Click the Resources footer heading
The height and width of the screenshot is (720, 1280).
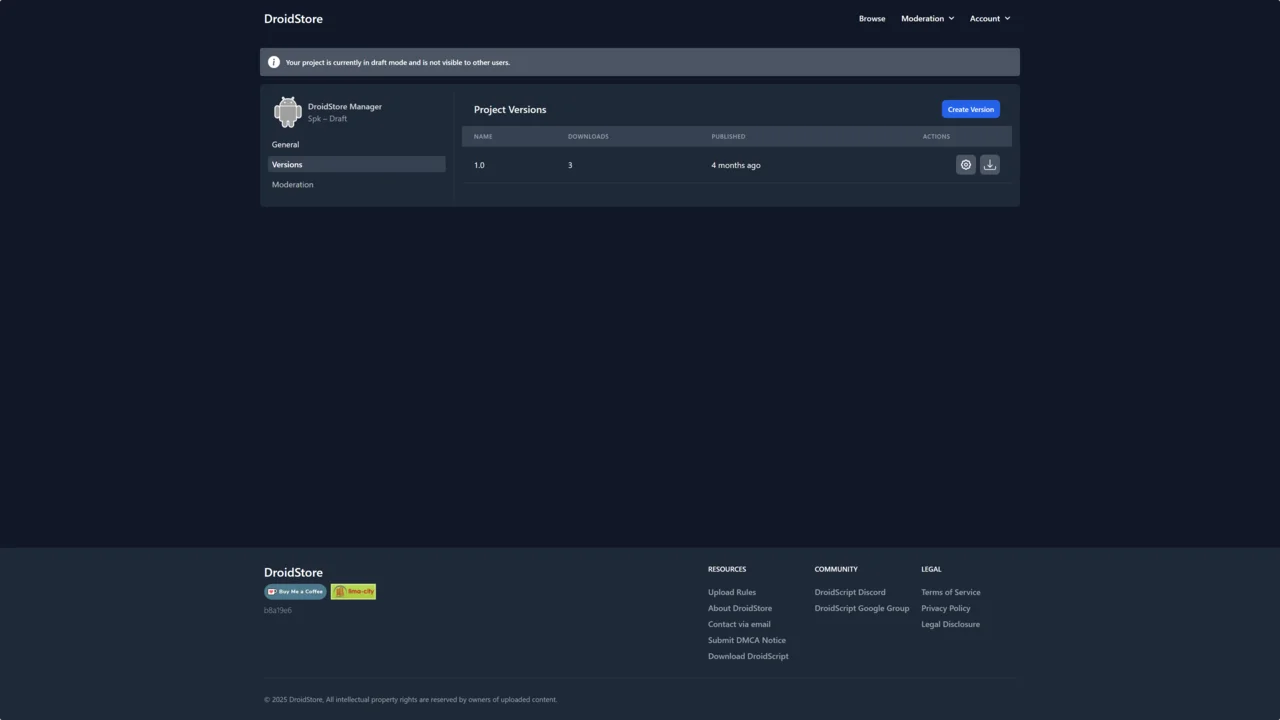[727, 569]
